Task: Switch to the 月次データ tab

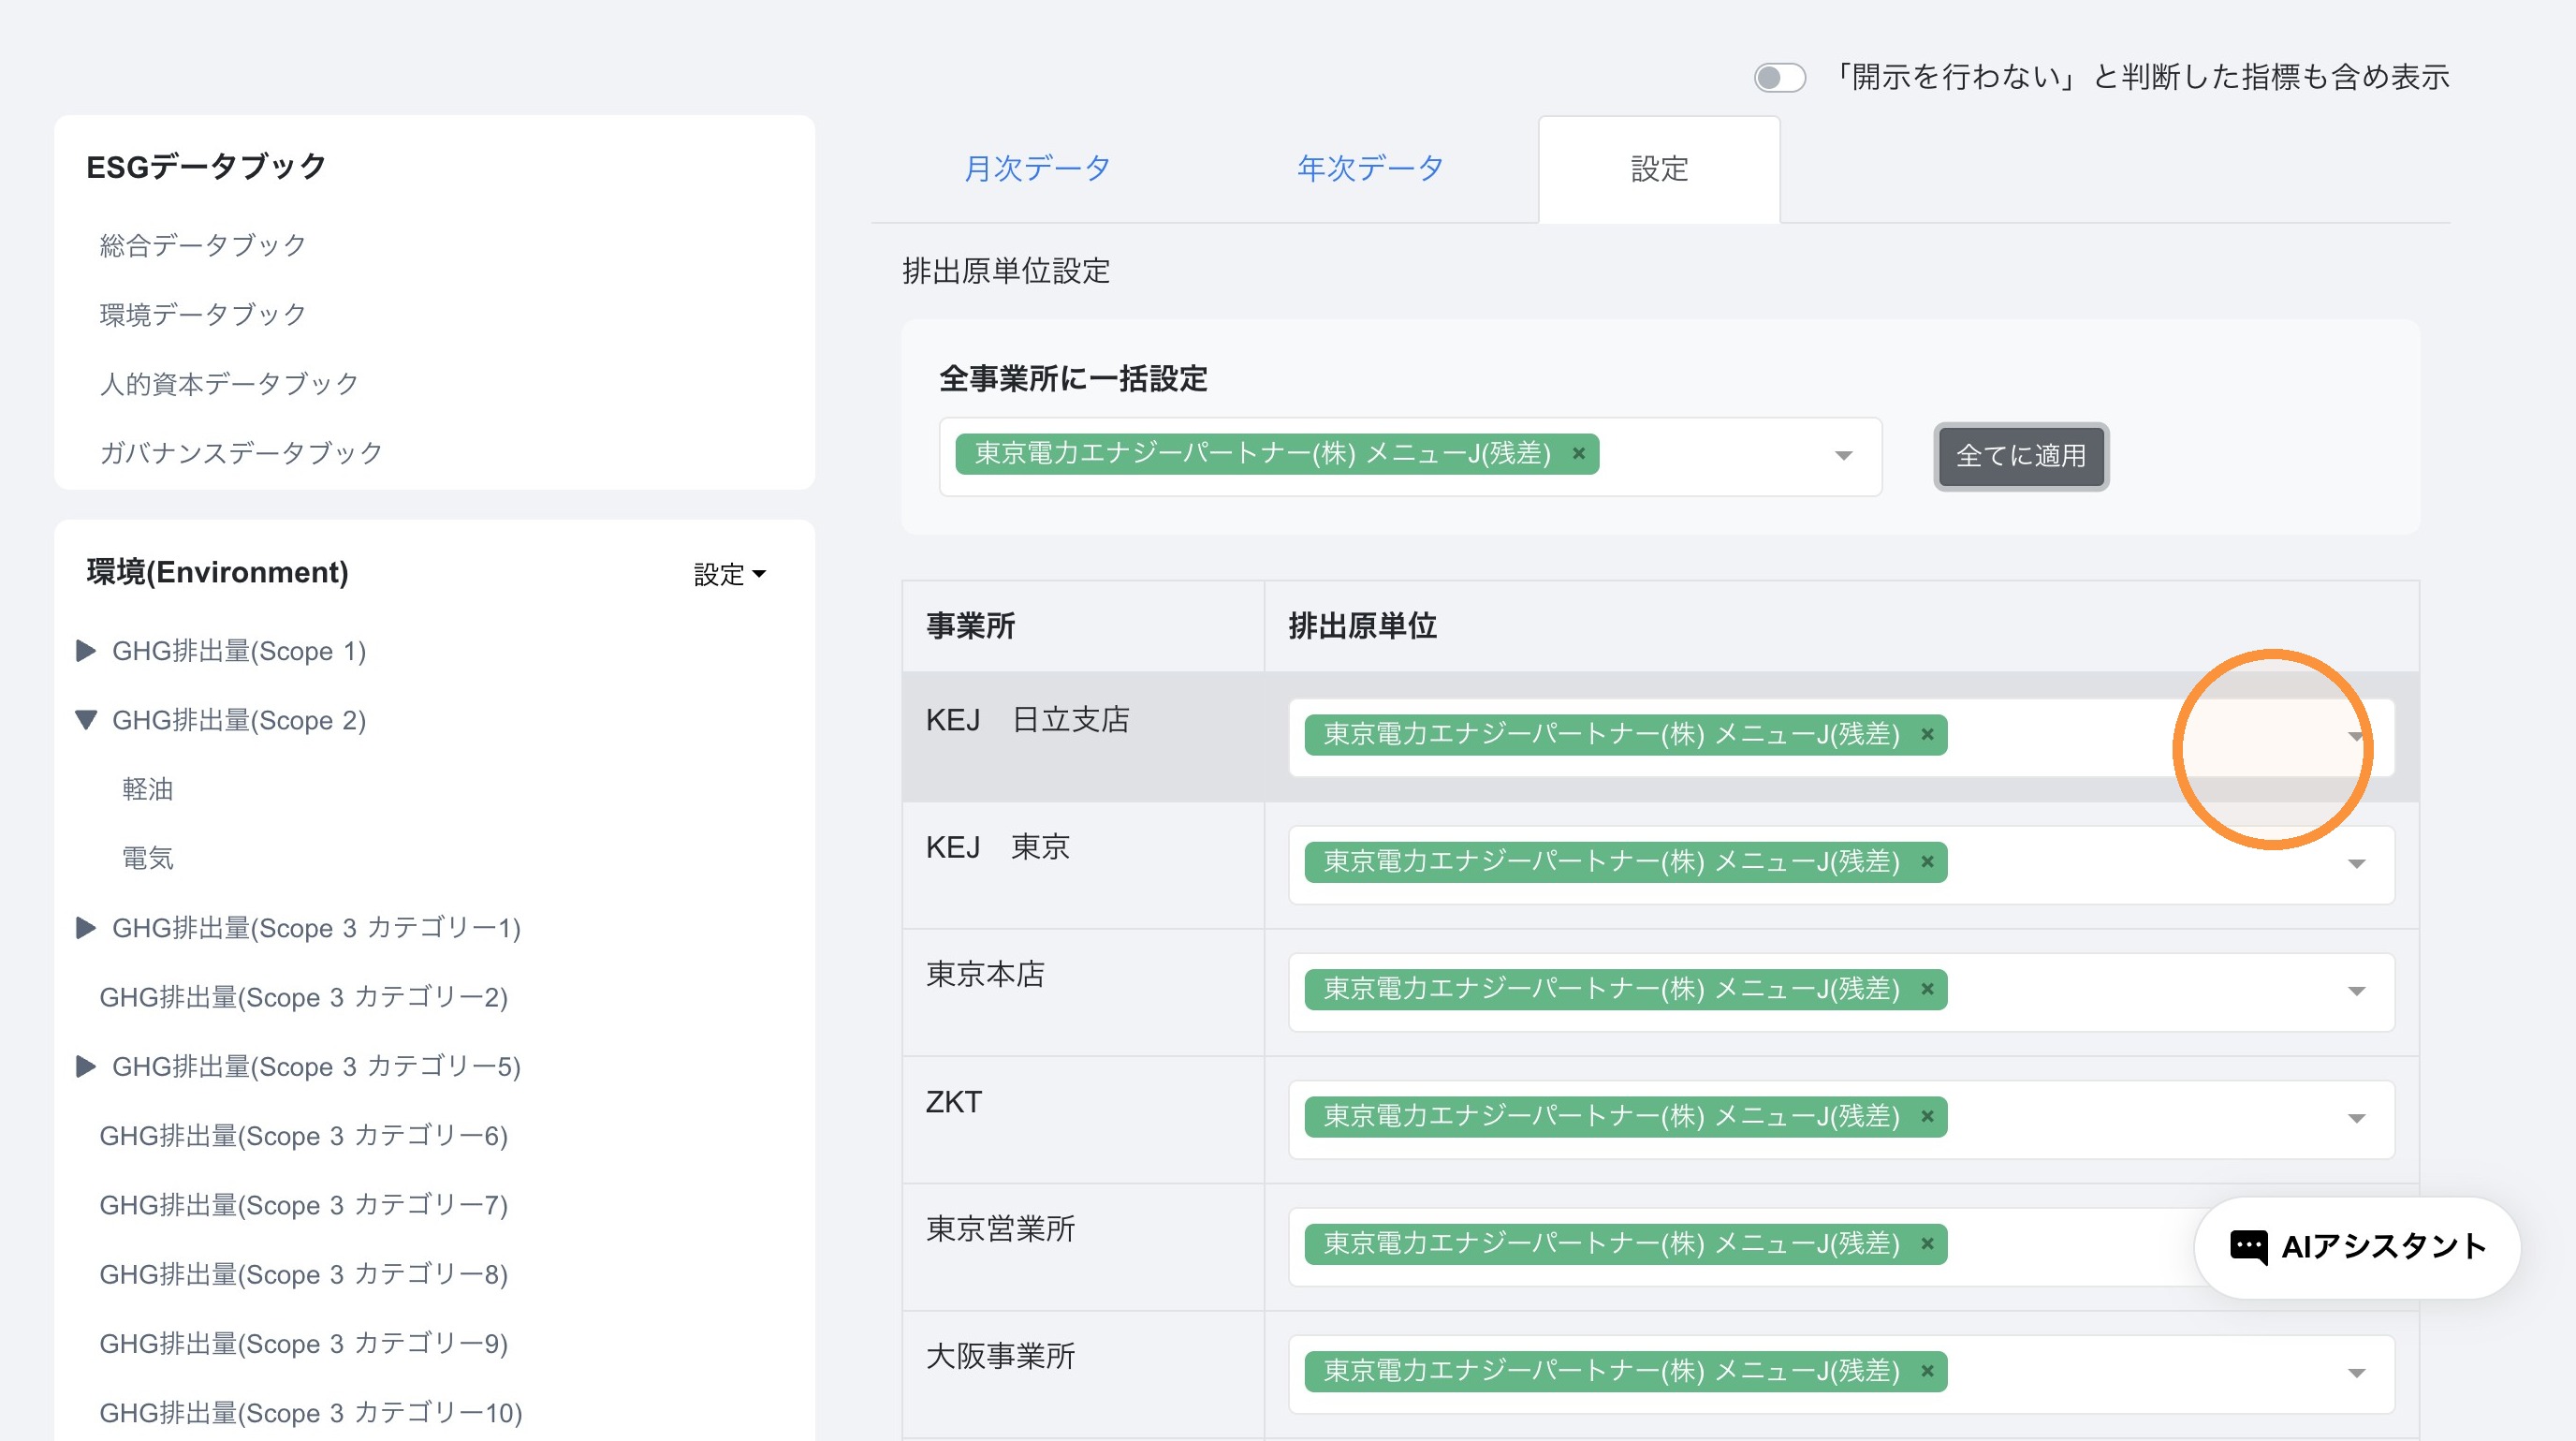Action: tap(1037, 168)
